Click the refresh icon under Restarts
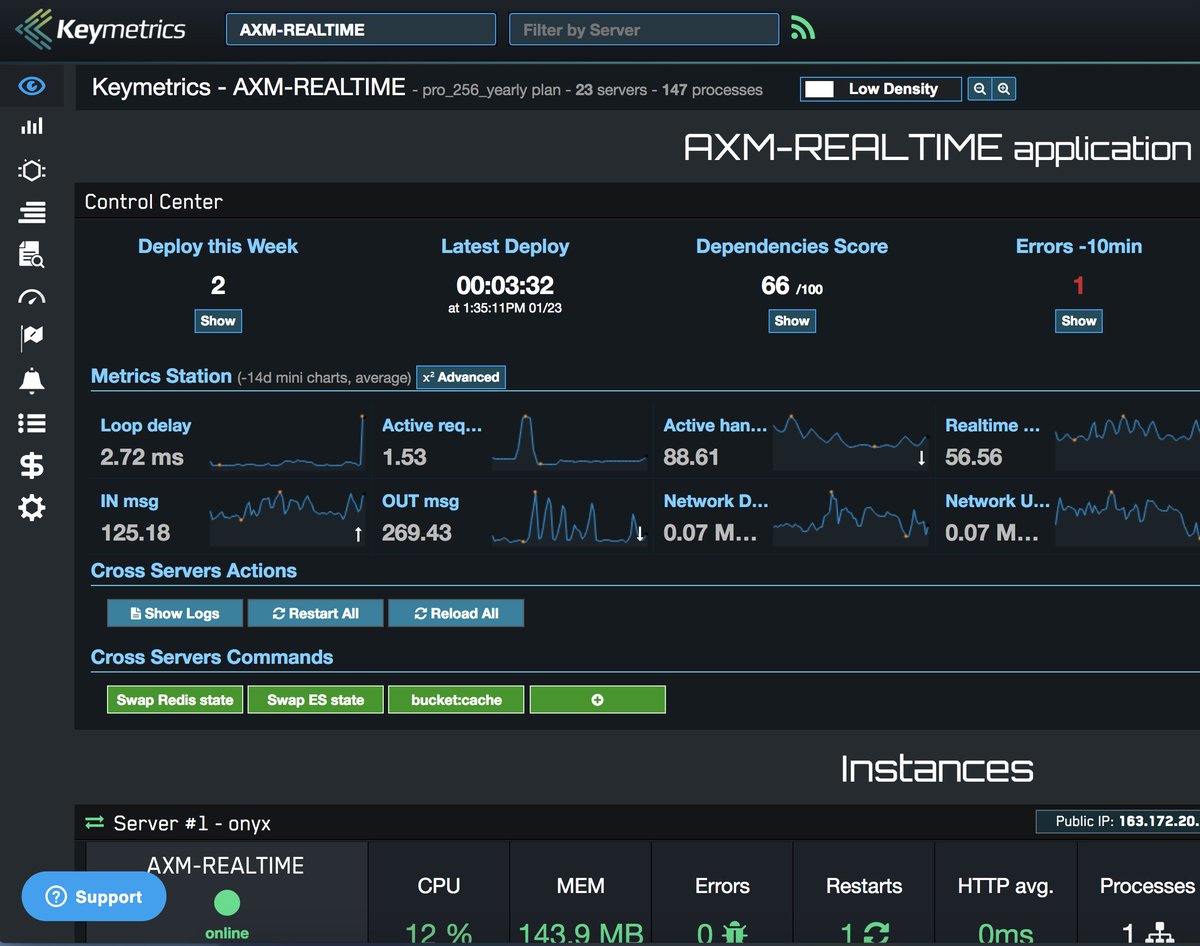This screenshot has width=1200, height=946. 876,934
